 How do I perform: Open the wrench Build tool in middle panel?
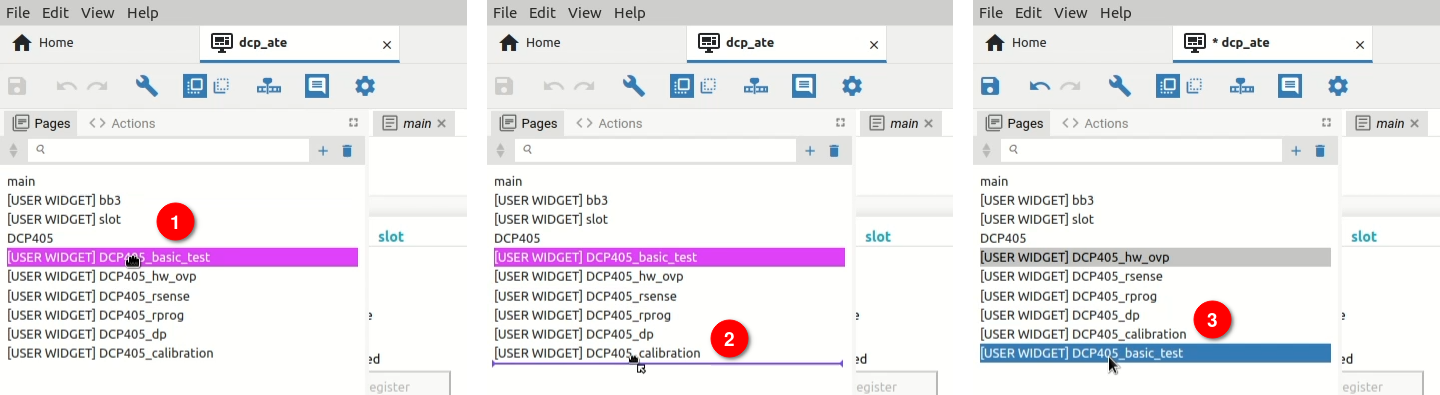click(x=633, y=86)
